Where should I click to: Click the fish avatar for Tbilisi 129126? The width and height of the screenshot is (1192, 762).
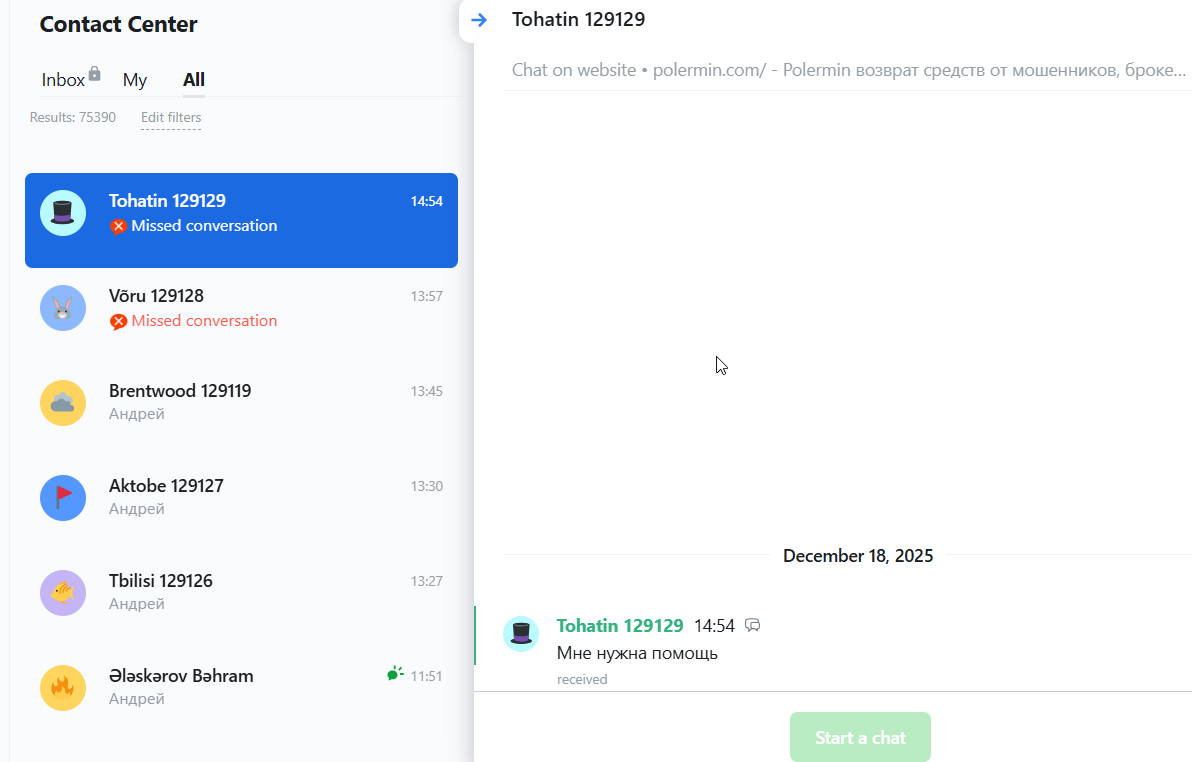click(63, 593)
